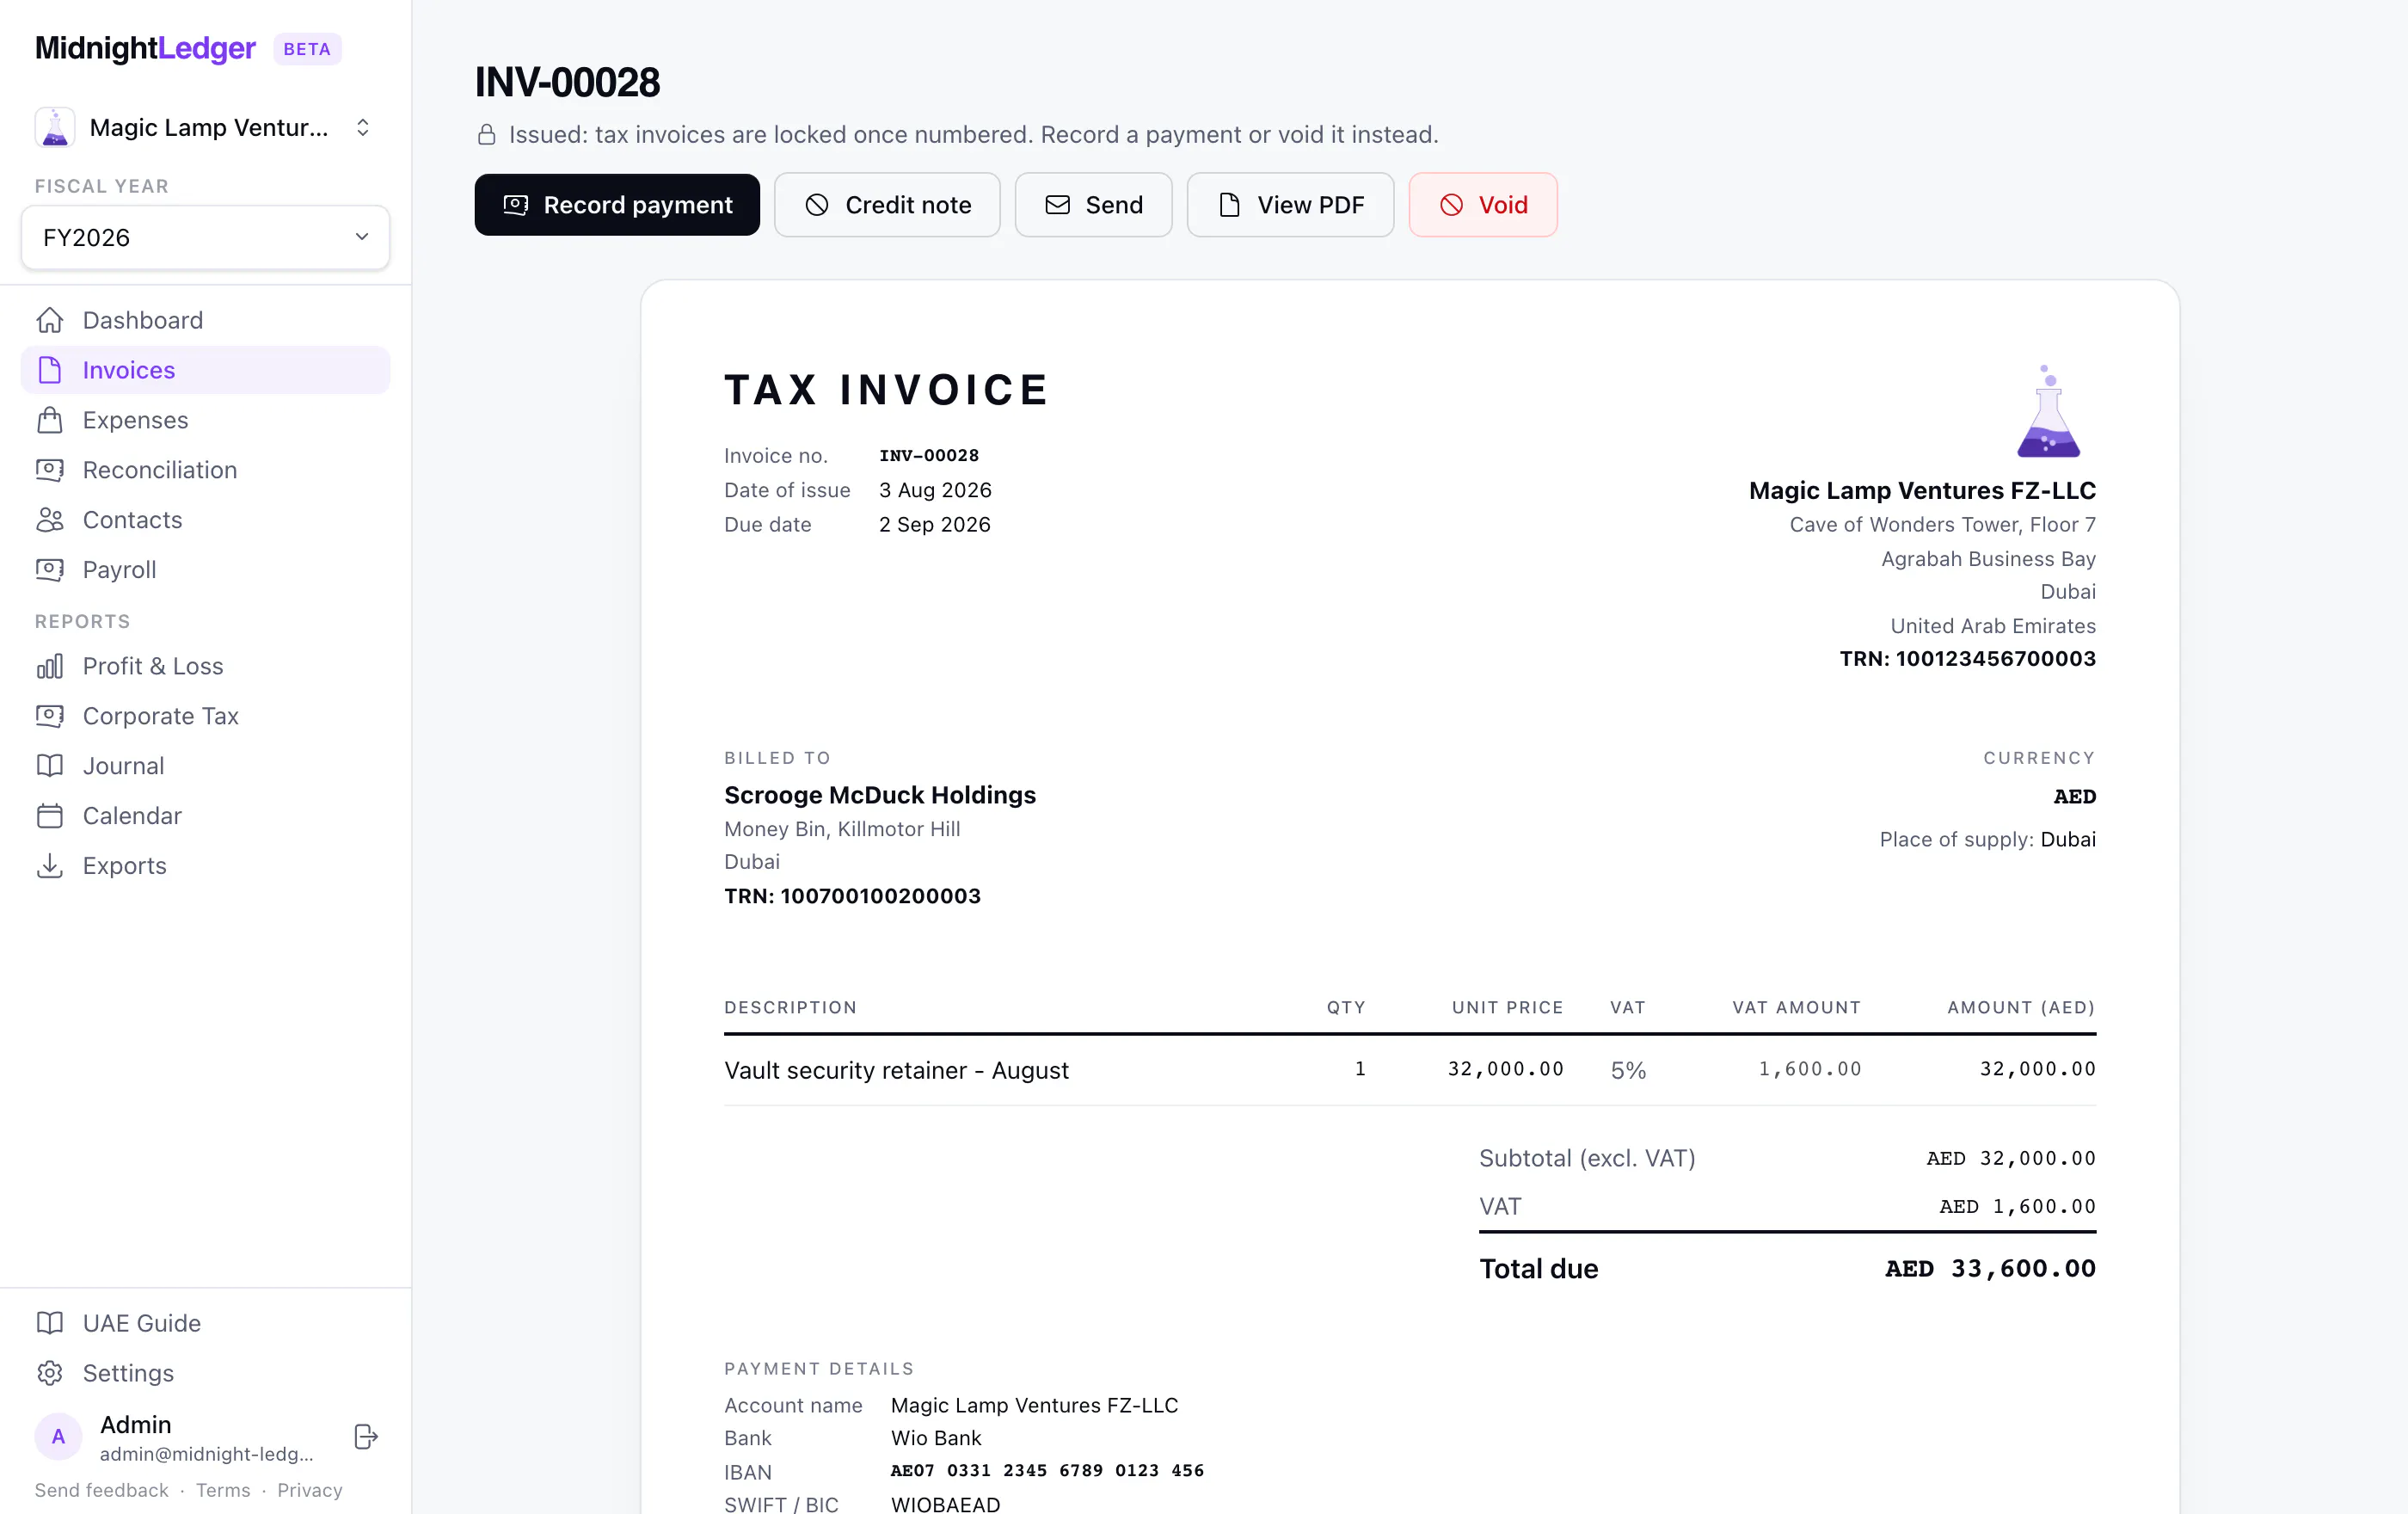Open the Privacy link
2408x1514 pixels.
click(310, 1490)
